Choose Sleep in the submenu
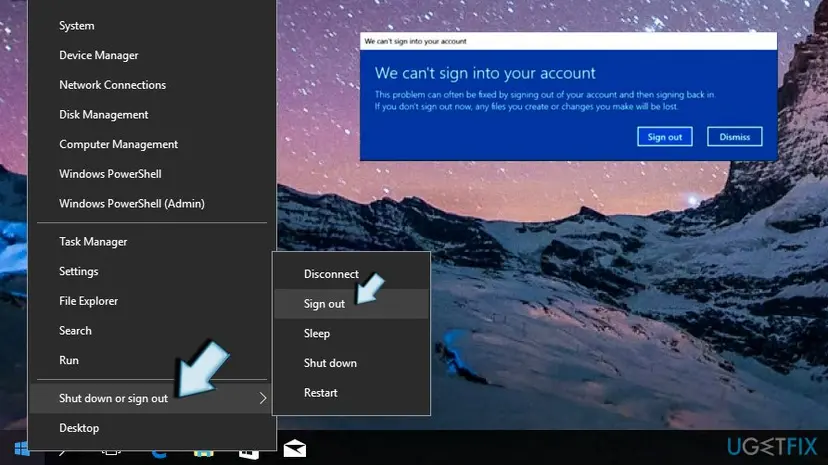Image resolution: width=828 pixels, height=465 pixels. (351, 333)
